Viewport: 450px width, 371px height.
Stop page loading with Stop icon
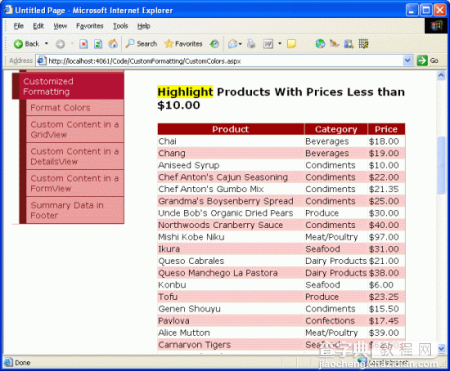(84, 44)
